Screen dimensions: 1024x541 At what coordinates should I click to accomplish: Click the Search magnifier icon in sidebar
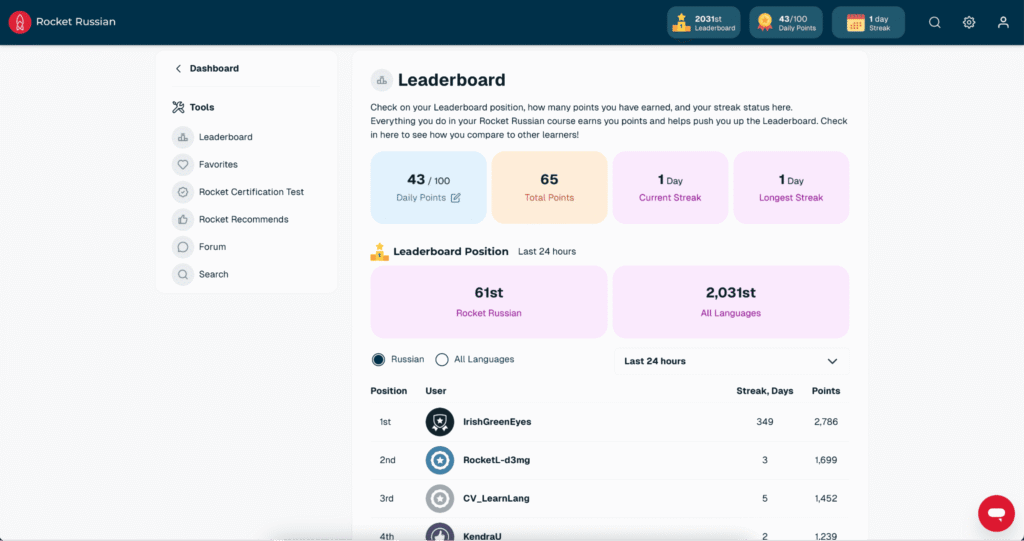tap(183, 274)
